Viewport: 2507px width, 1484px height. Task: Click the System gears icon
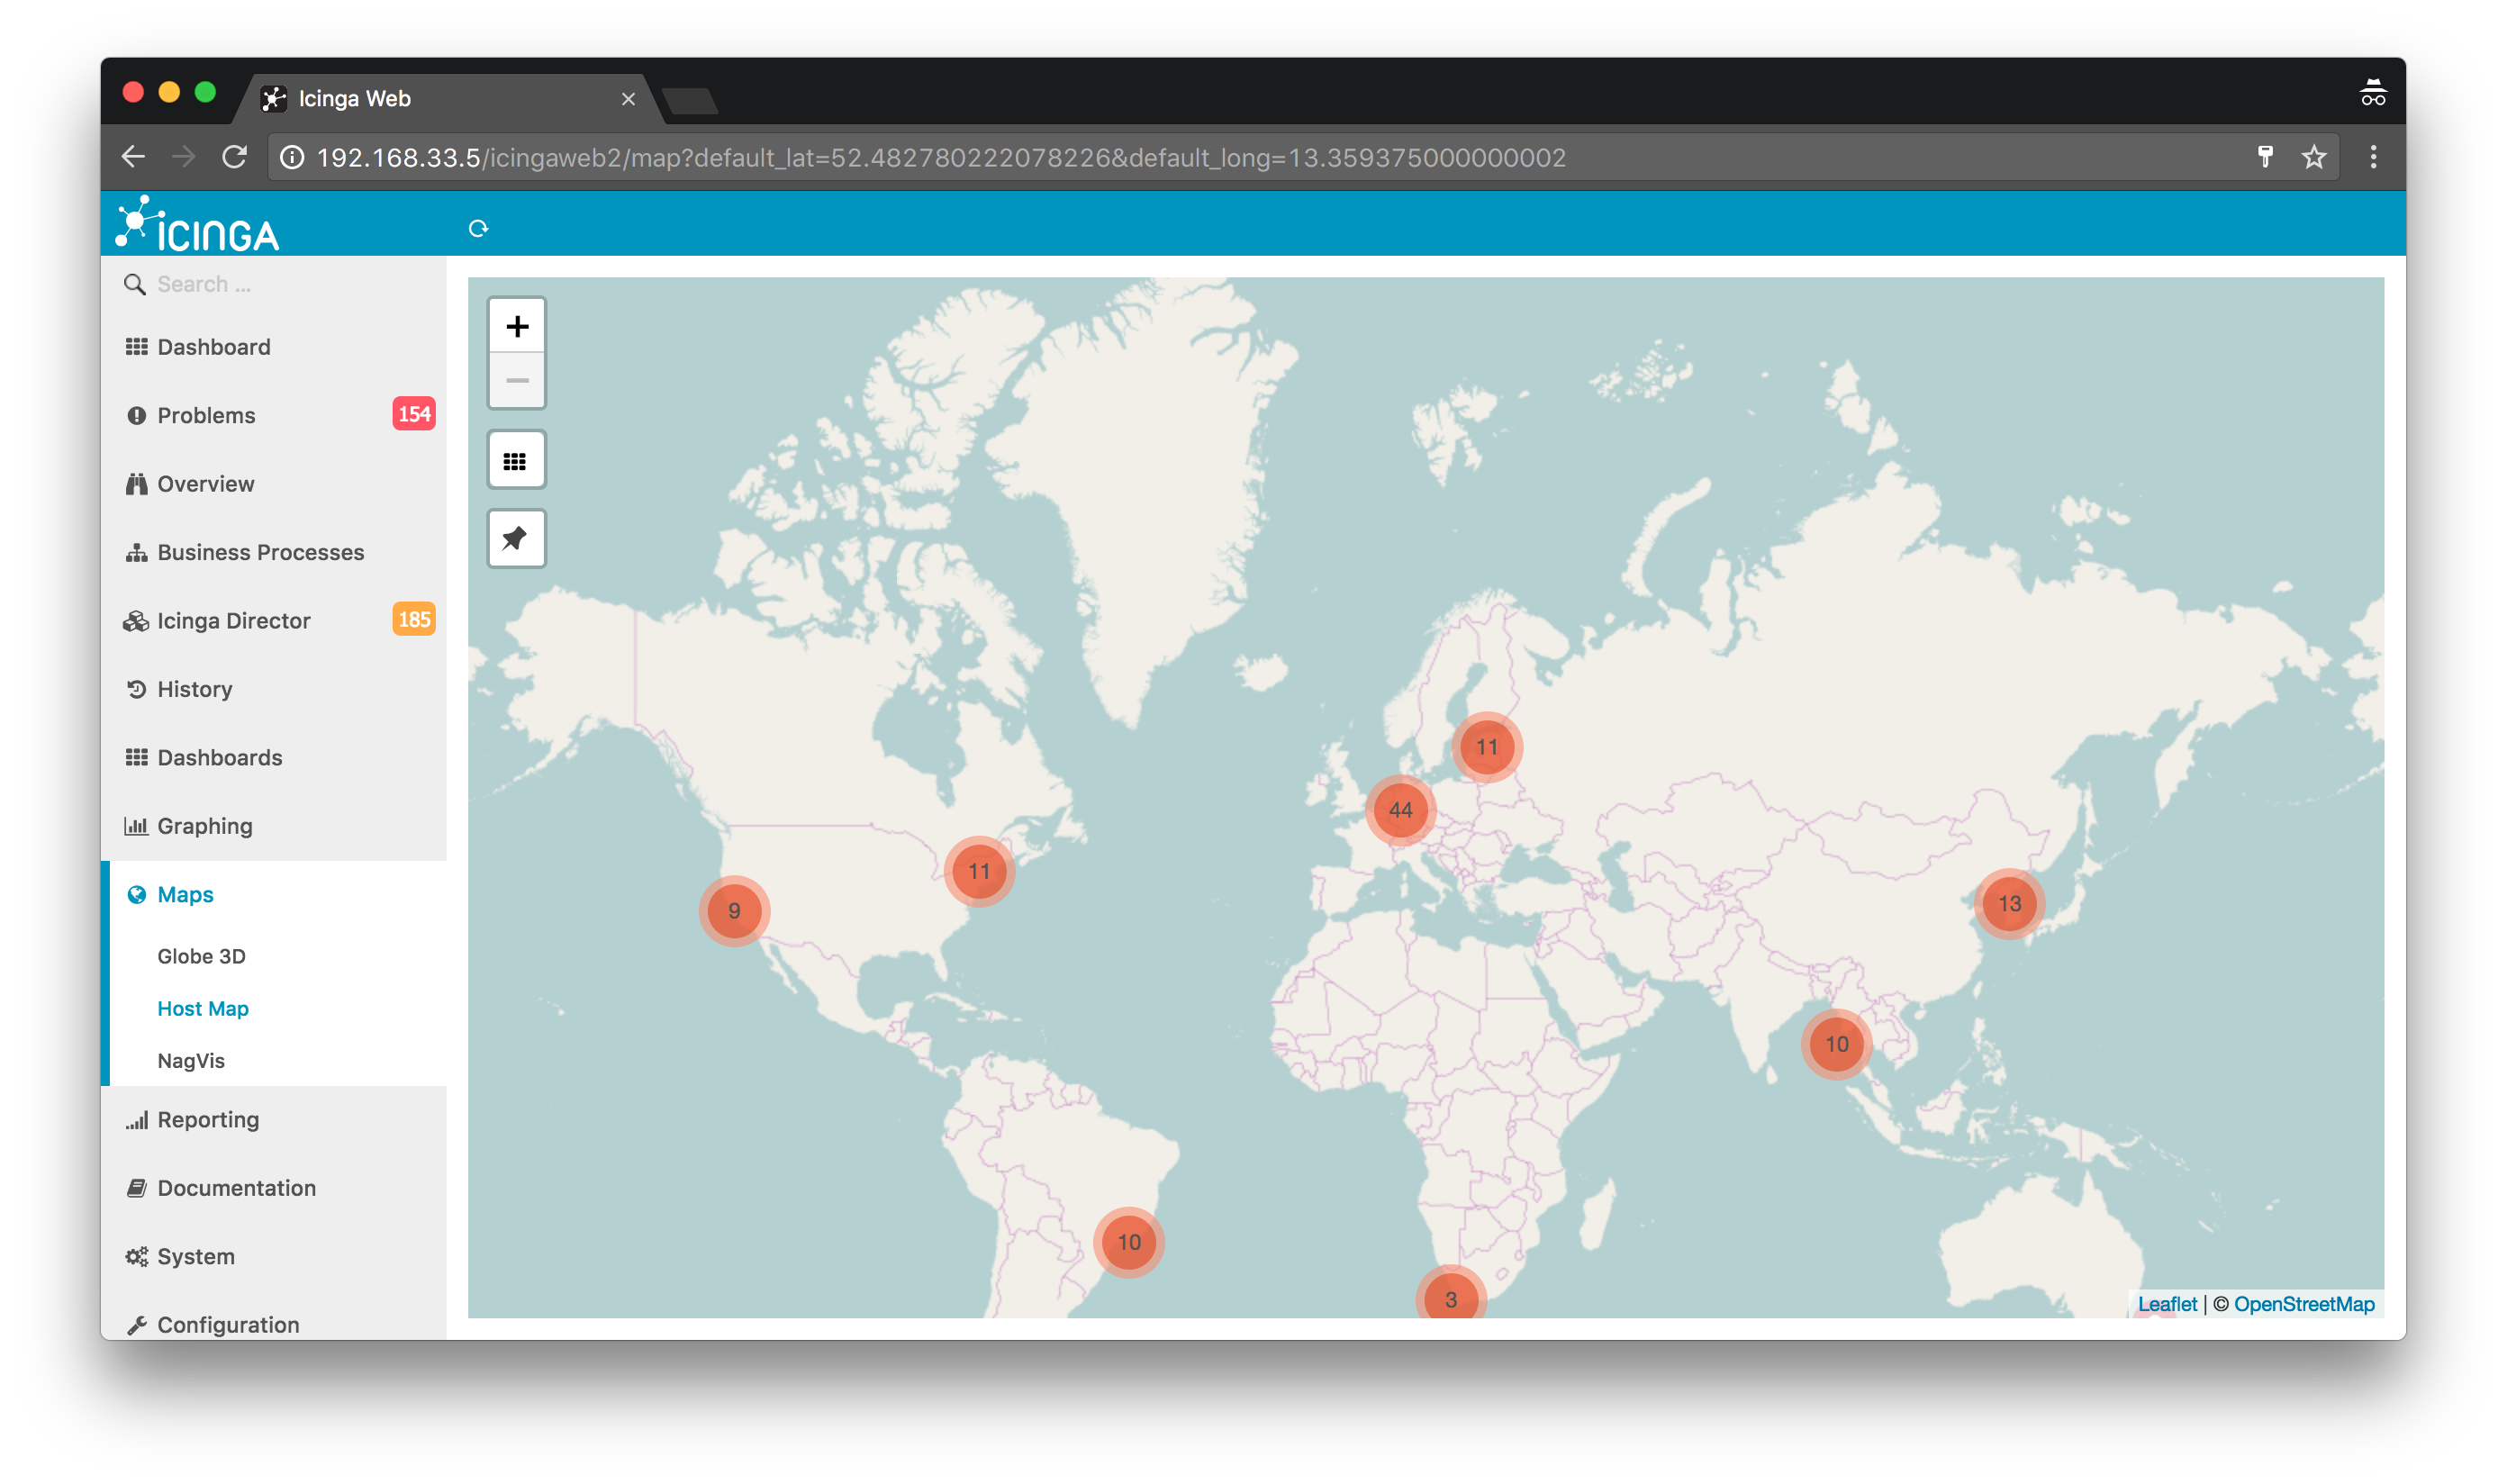click(136, 1257)
